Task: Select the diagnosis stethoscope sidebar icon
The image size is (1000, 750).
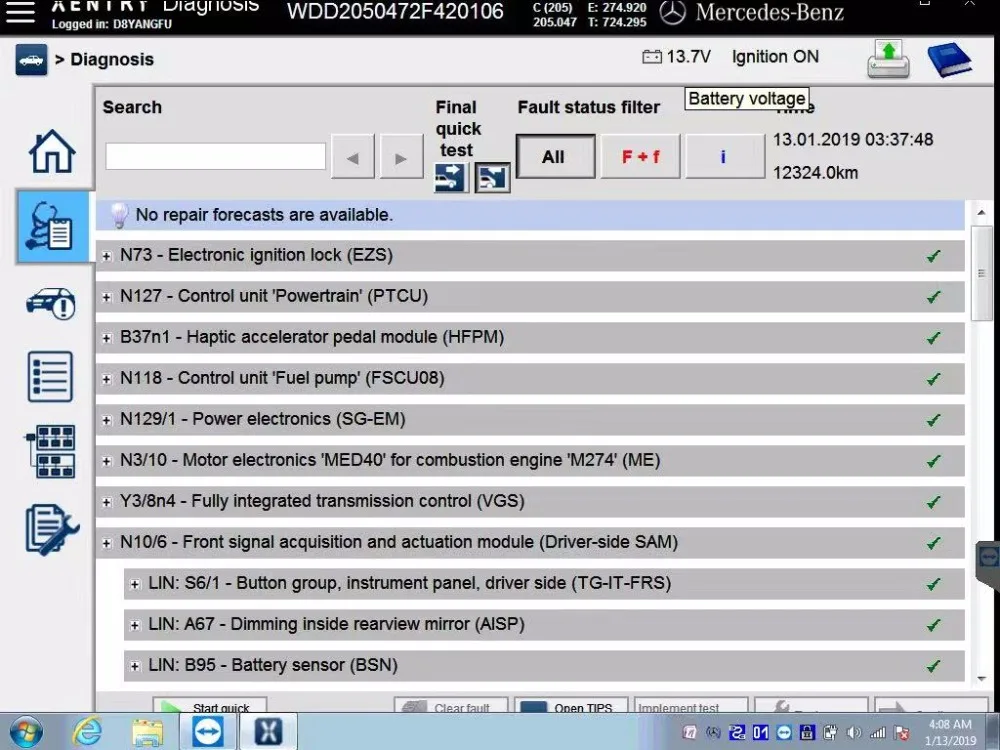Action: (52, 226)
